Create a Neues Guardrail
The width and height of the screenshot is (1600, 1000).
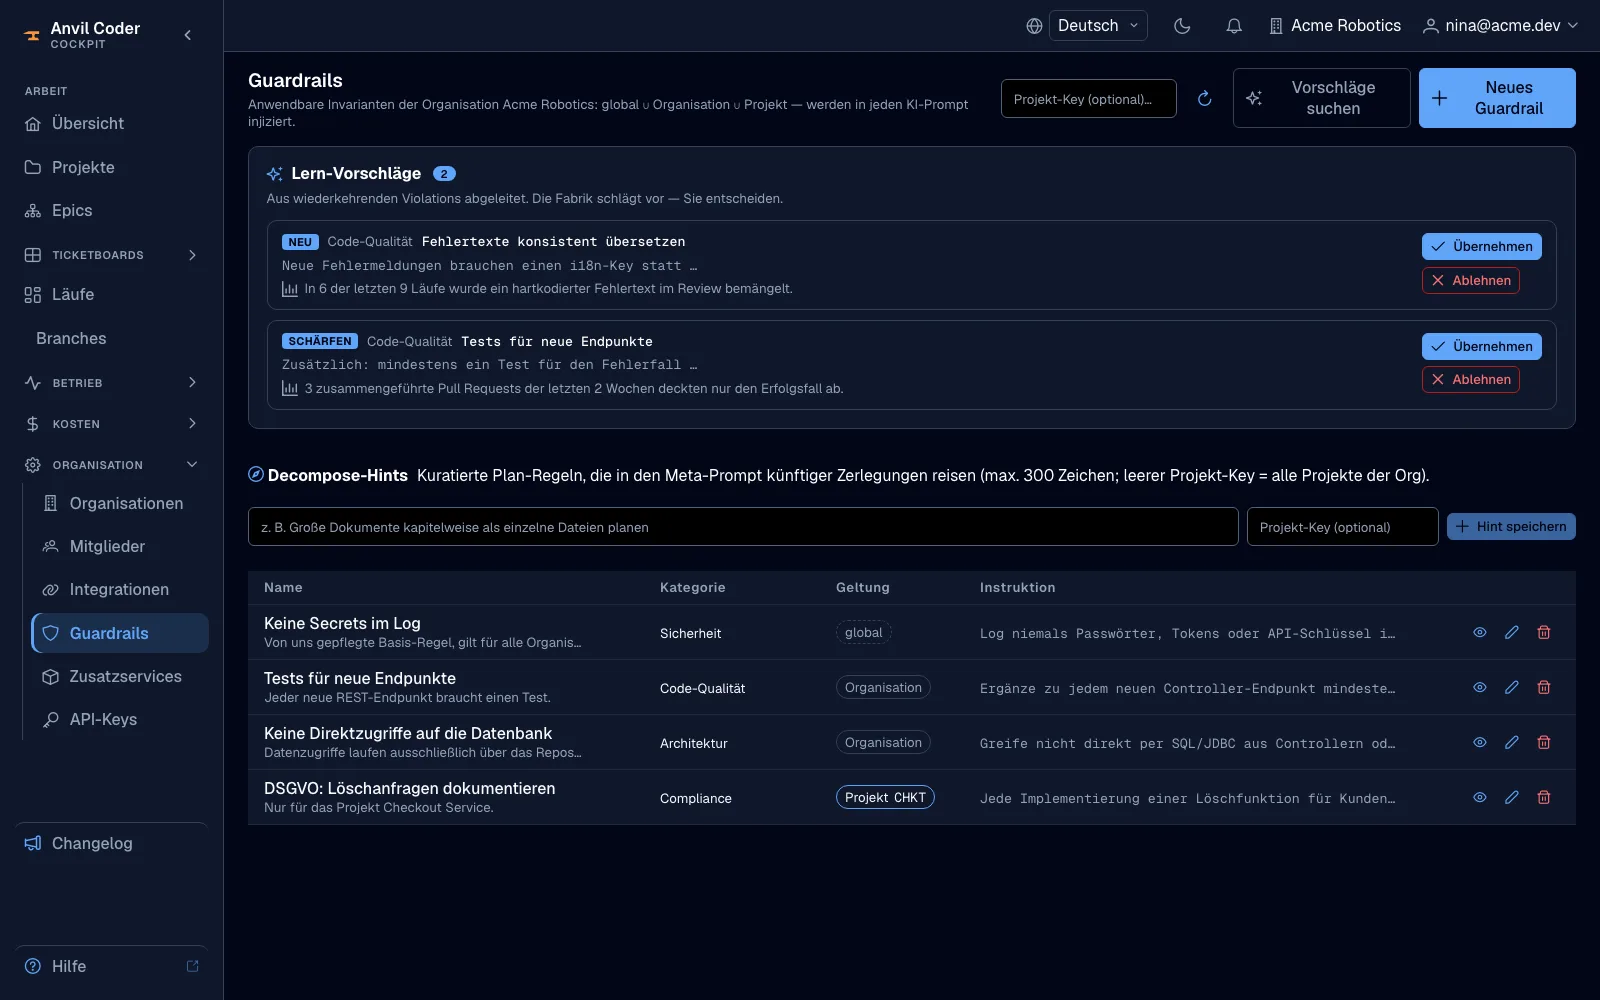[1497, 98]
